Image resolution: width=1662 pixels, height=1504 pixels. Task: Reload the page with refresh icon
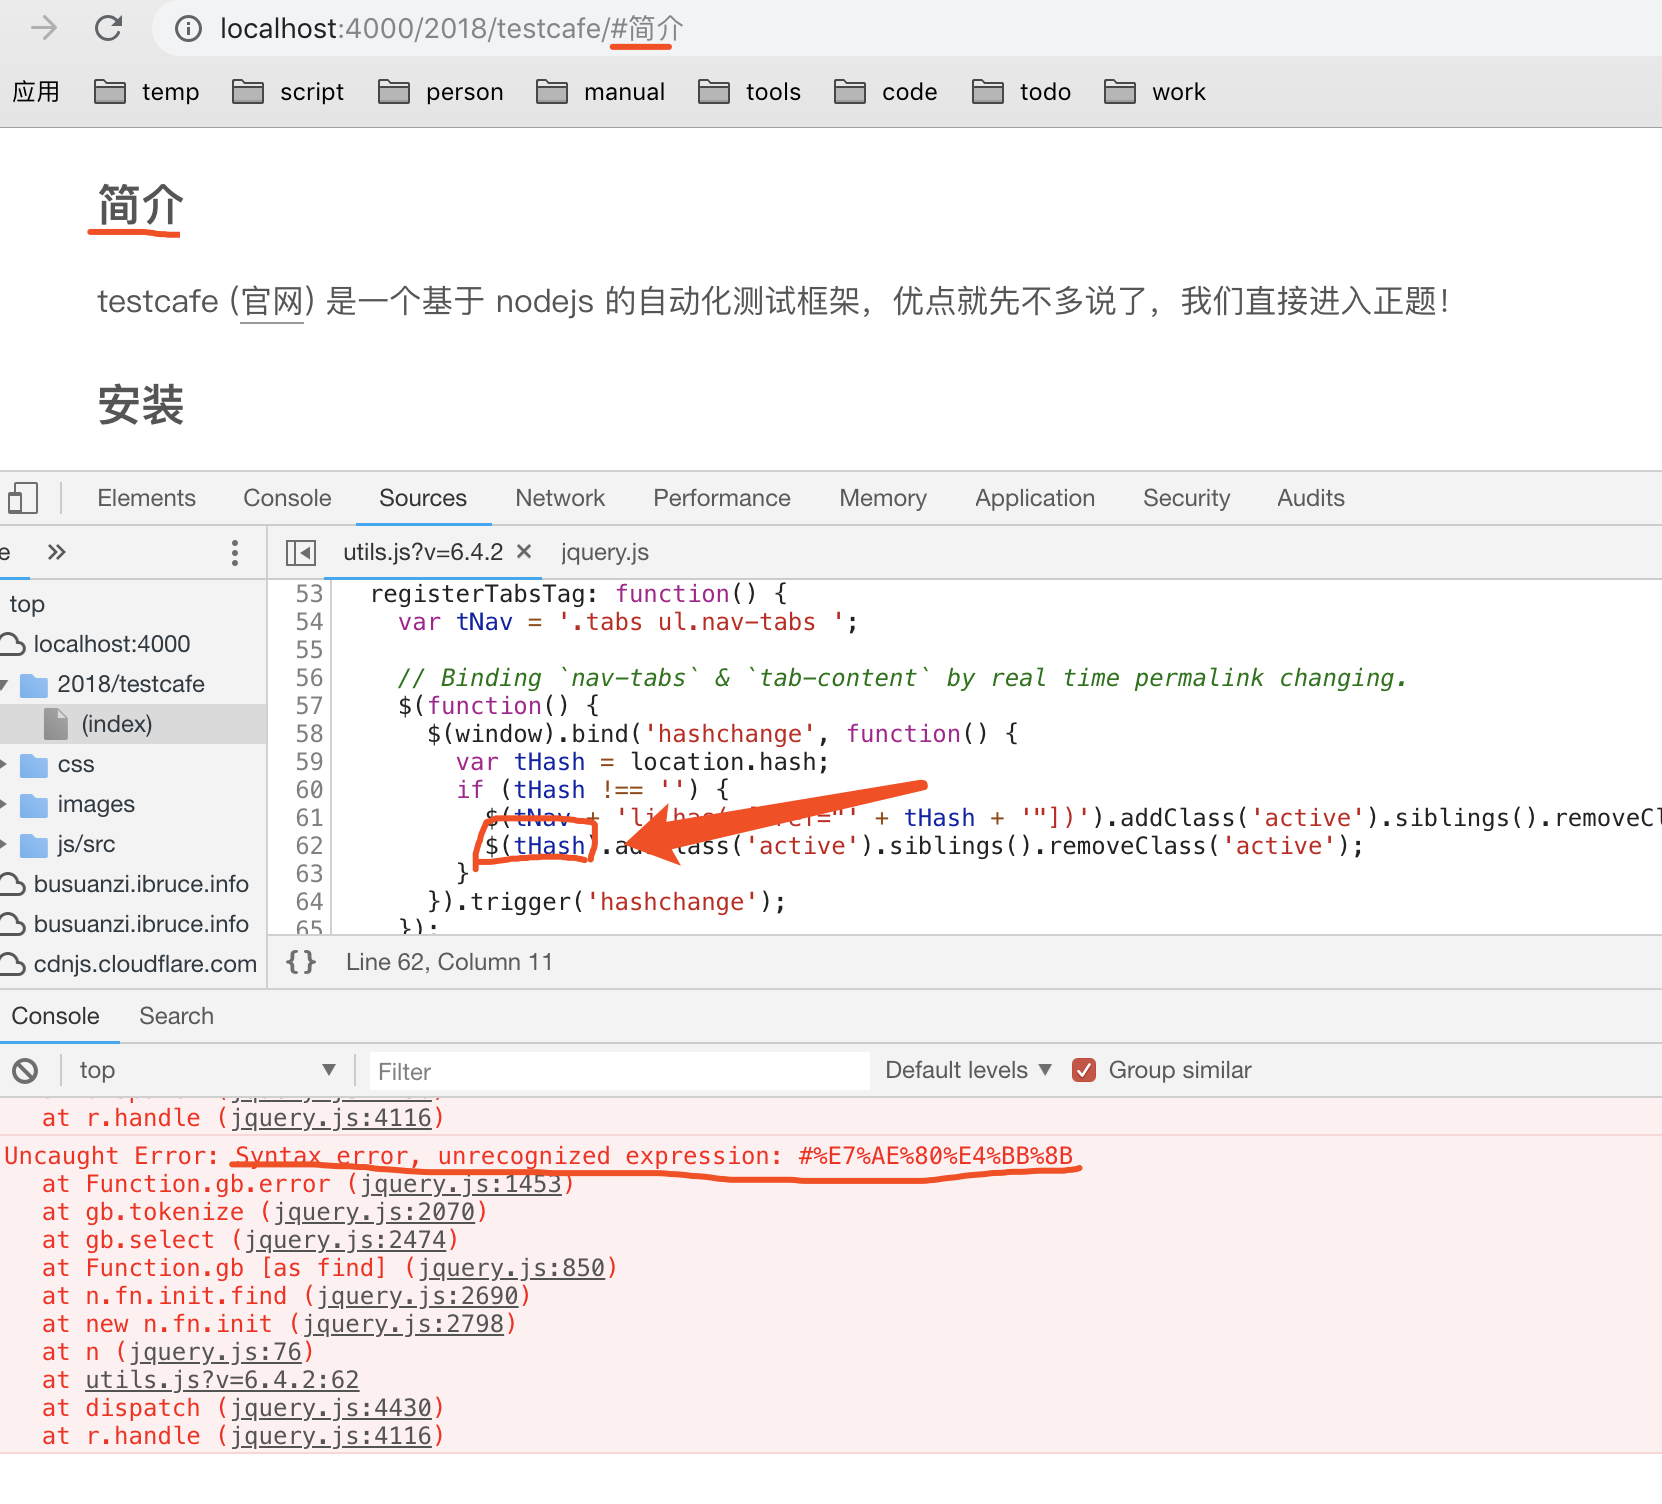tap(108, 28)
